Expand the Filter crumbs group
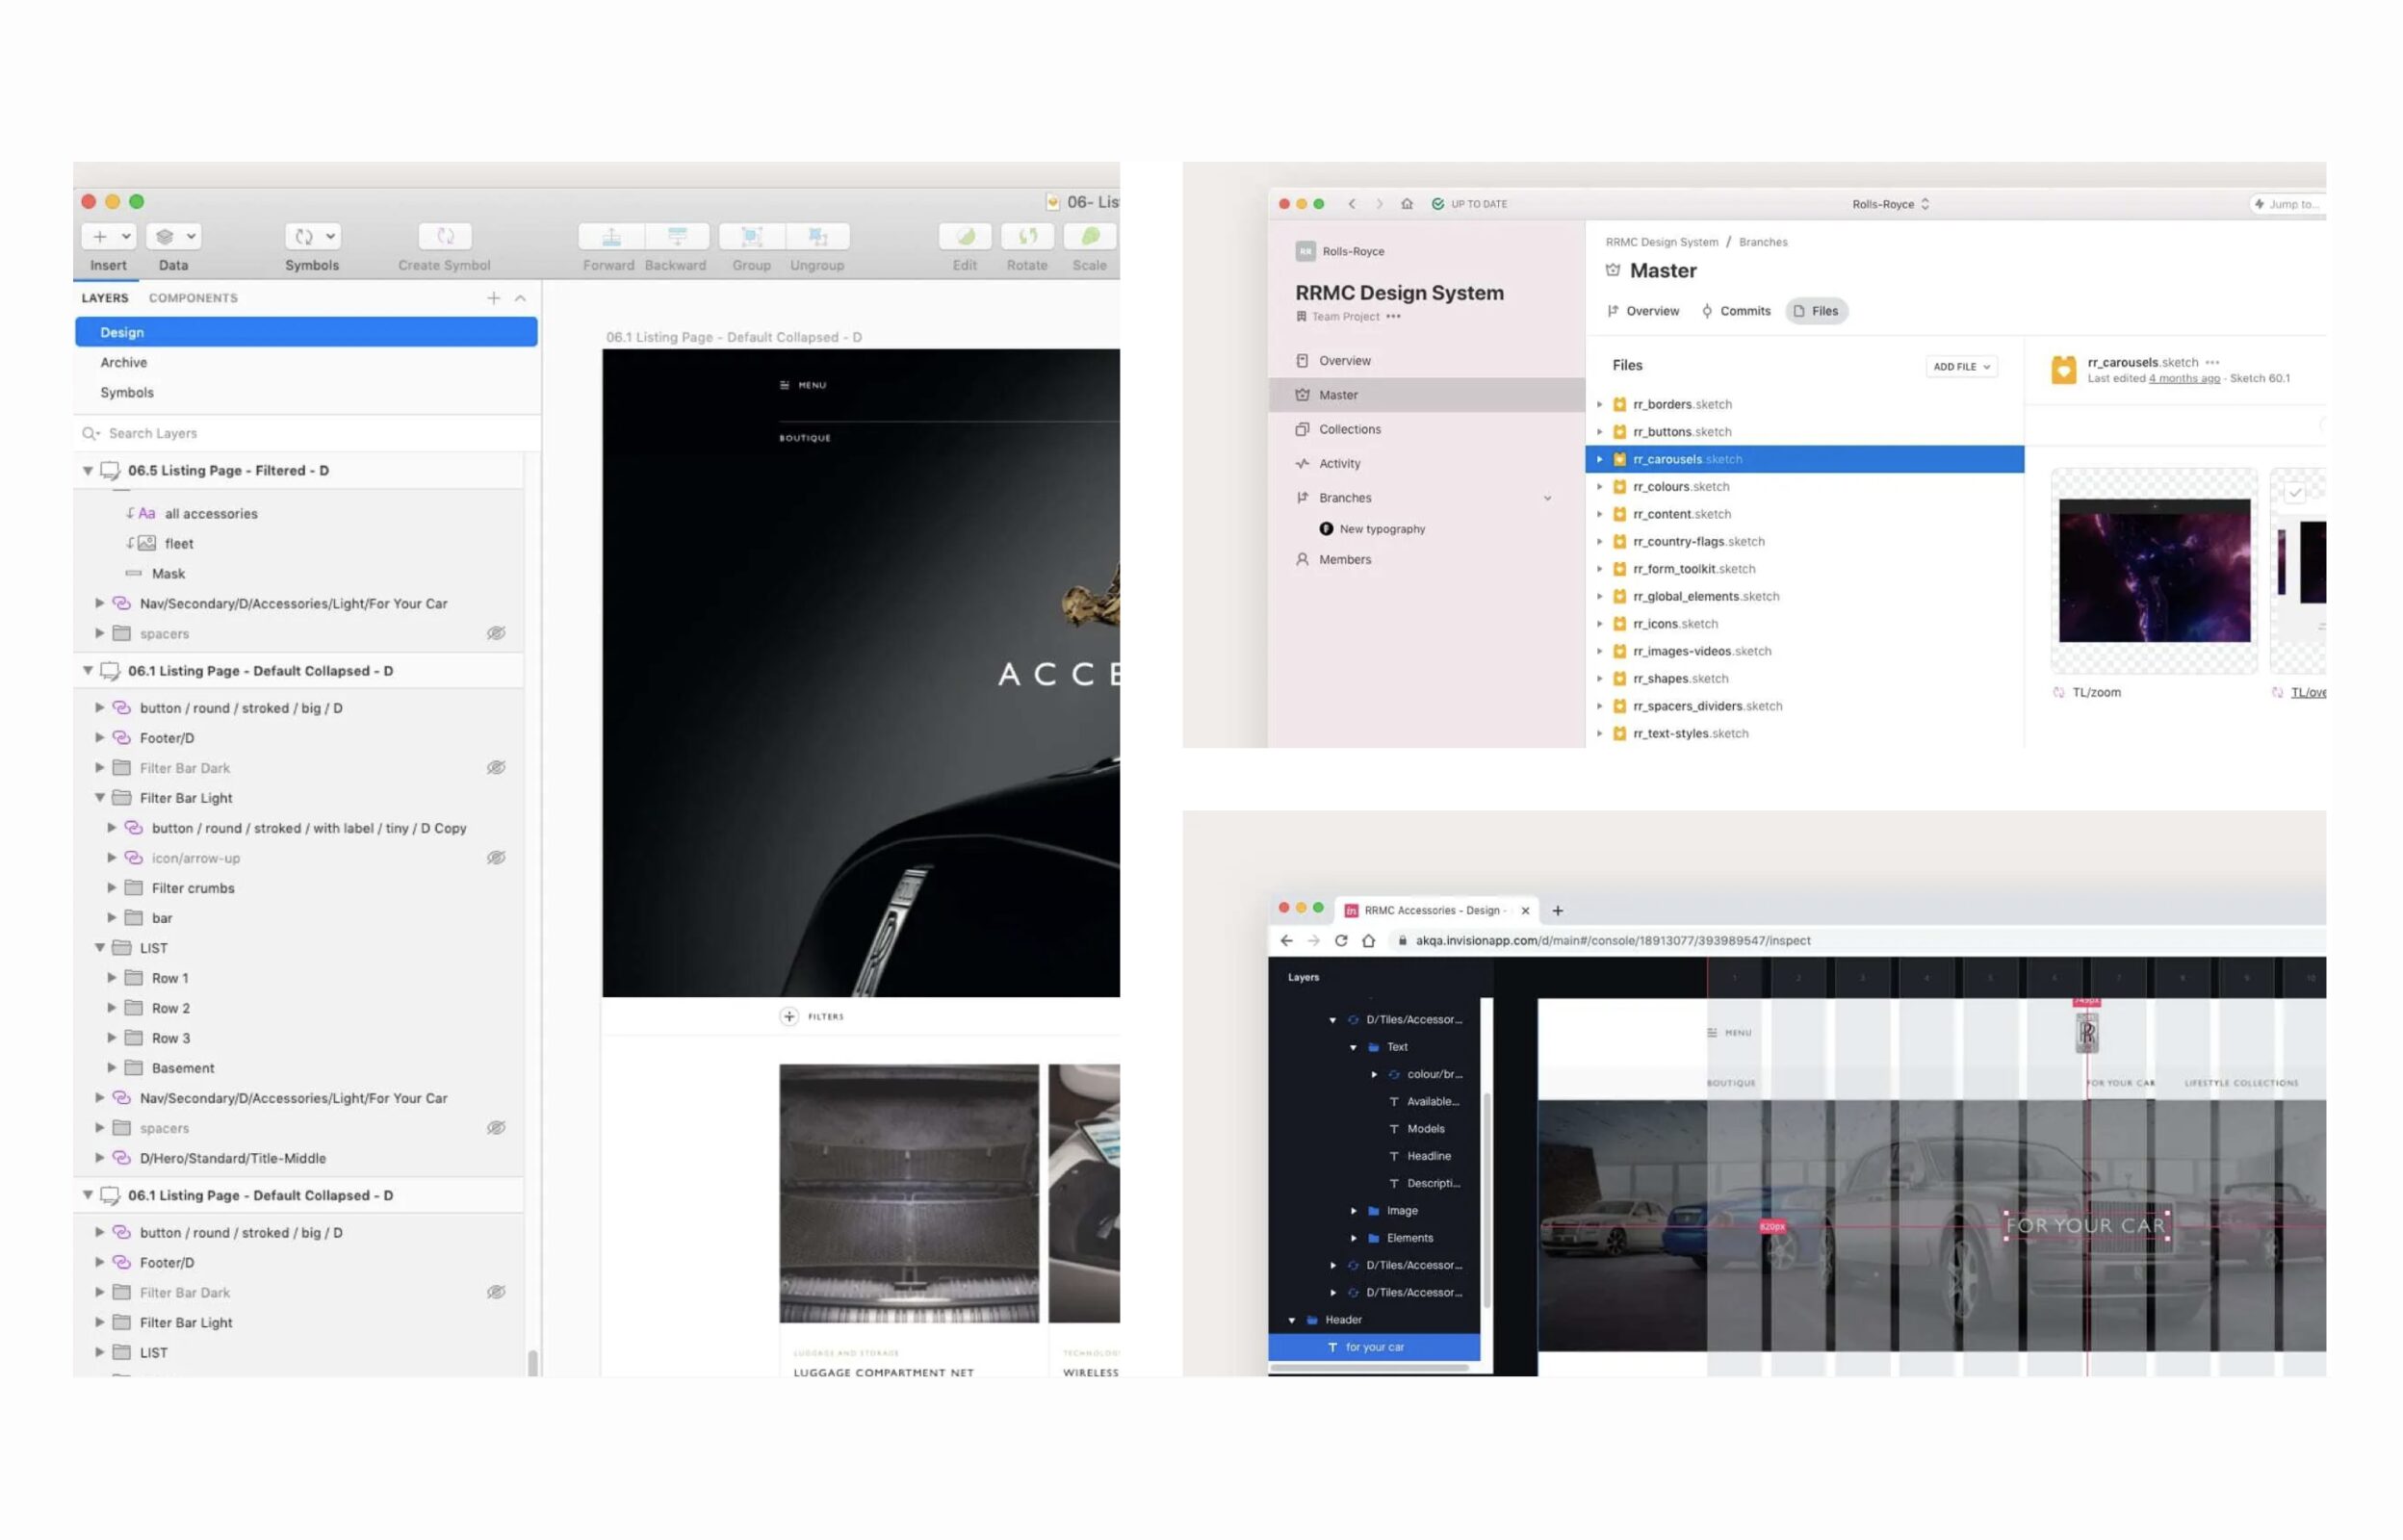Viewport: 2403px width, 1540px height. pyautogui.click(x=112, y=887)
